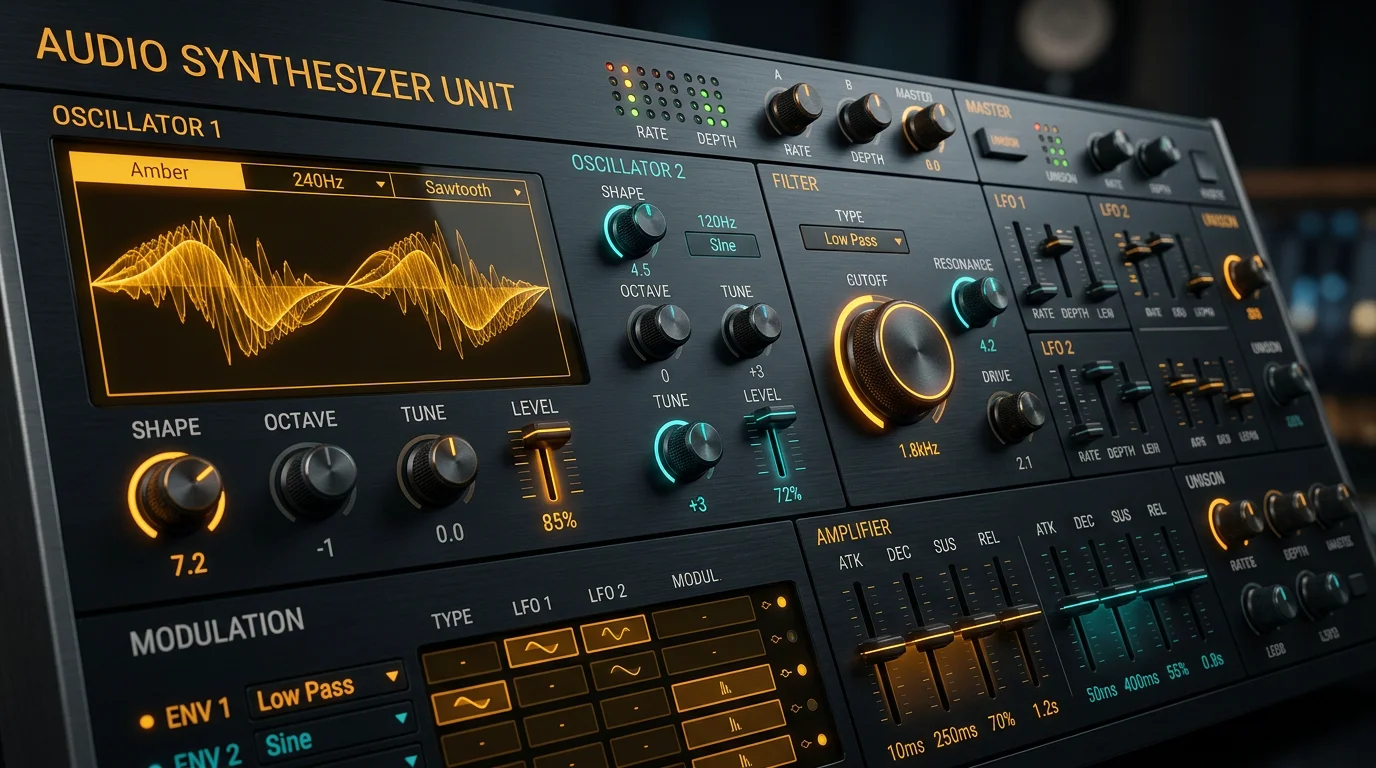Viewport: 1376px width, 768px height.
Task: Click the routing icon beside the top modulation matrix row
Action: coord(767,603)
